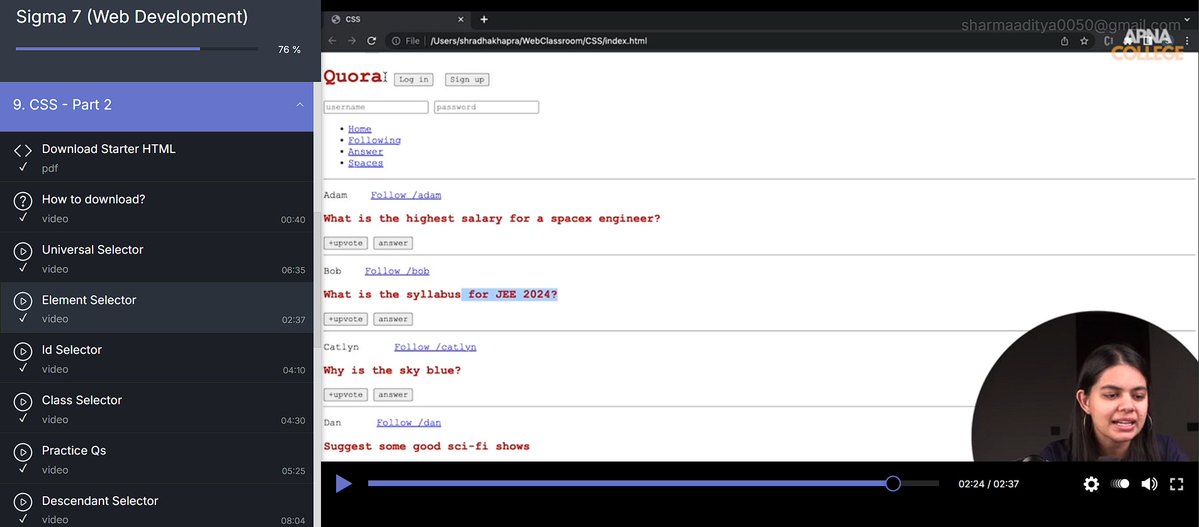Open the Home link in the nav list
The height and width of the screenshot is (527, 1199).
pos(359,129)
